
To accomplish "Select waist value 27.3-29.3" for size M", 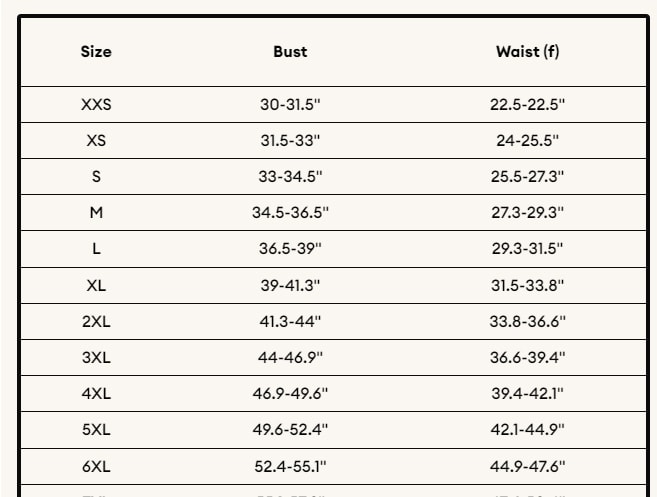I will point(527,212).
